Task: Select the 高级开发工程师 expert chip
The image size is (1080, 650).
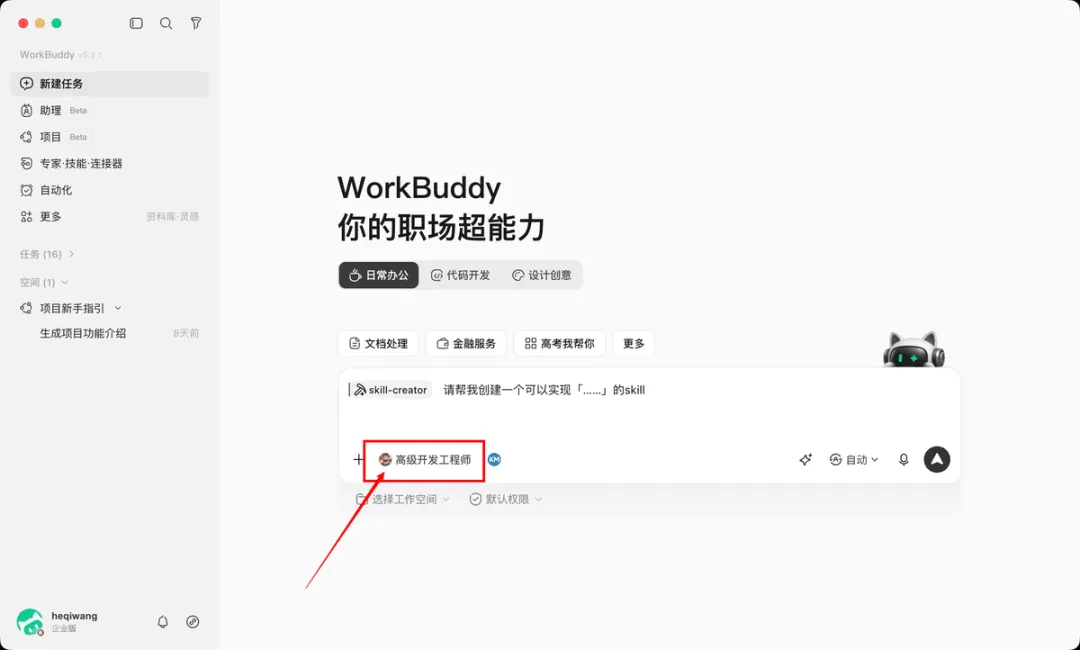Action: point(424,459)
